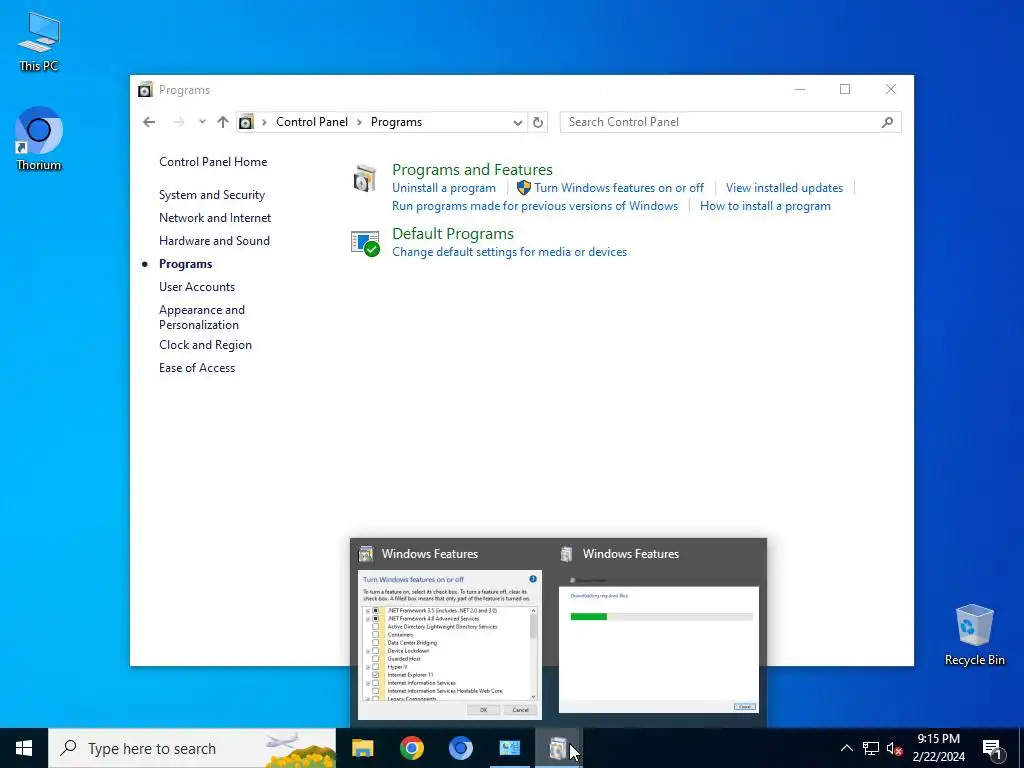Click the Type here to search box
1024x768 pixels.
192,748
